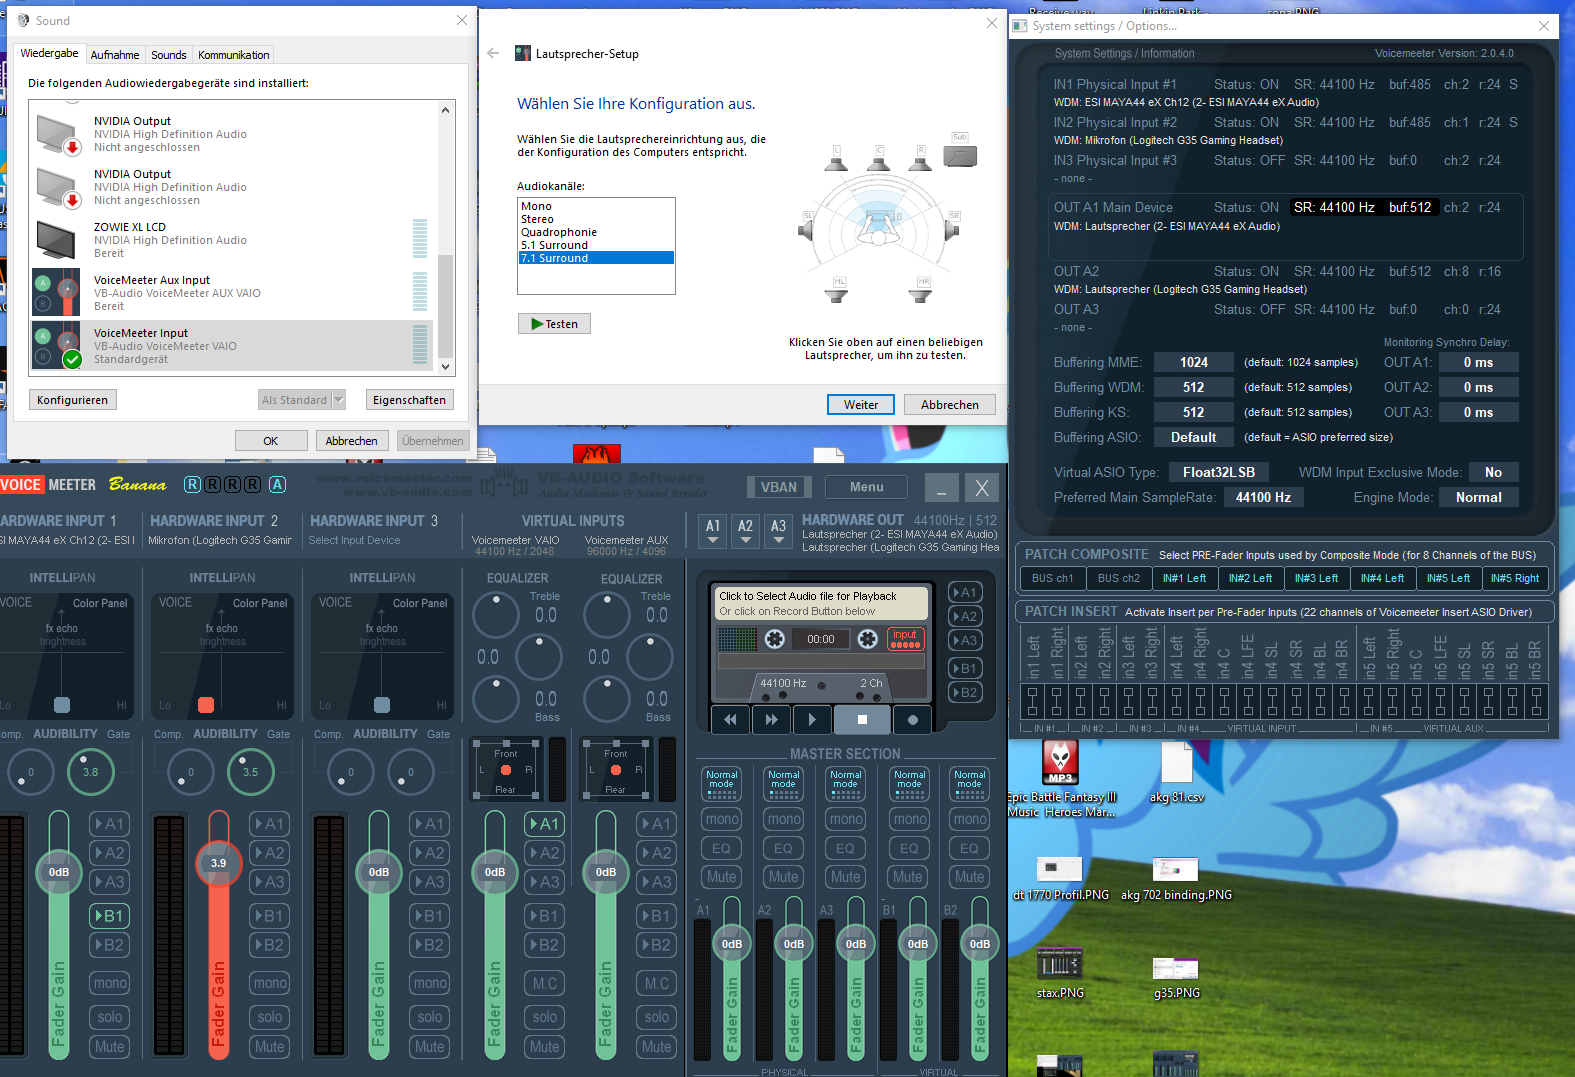Click the device list scrollbar down arrow

pyautogui.click(x=446, y=366)
